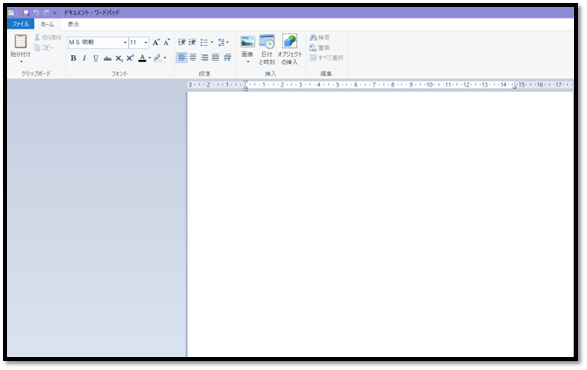Click コピー in the clipboard group
The height and width of the screenshot is (370, 587).
coord(44,48)
